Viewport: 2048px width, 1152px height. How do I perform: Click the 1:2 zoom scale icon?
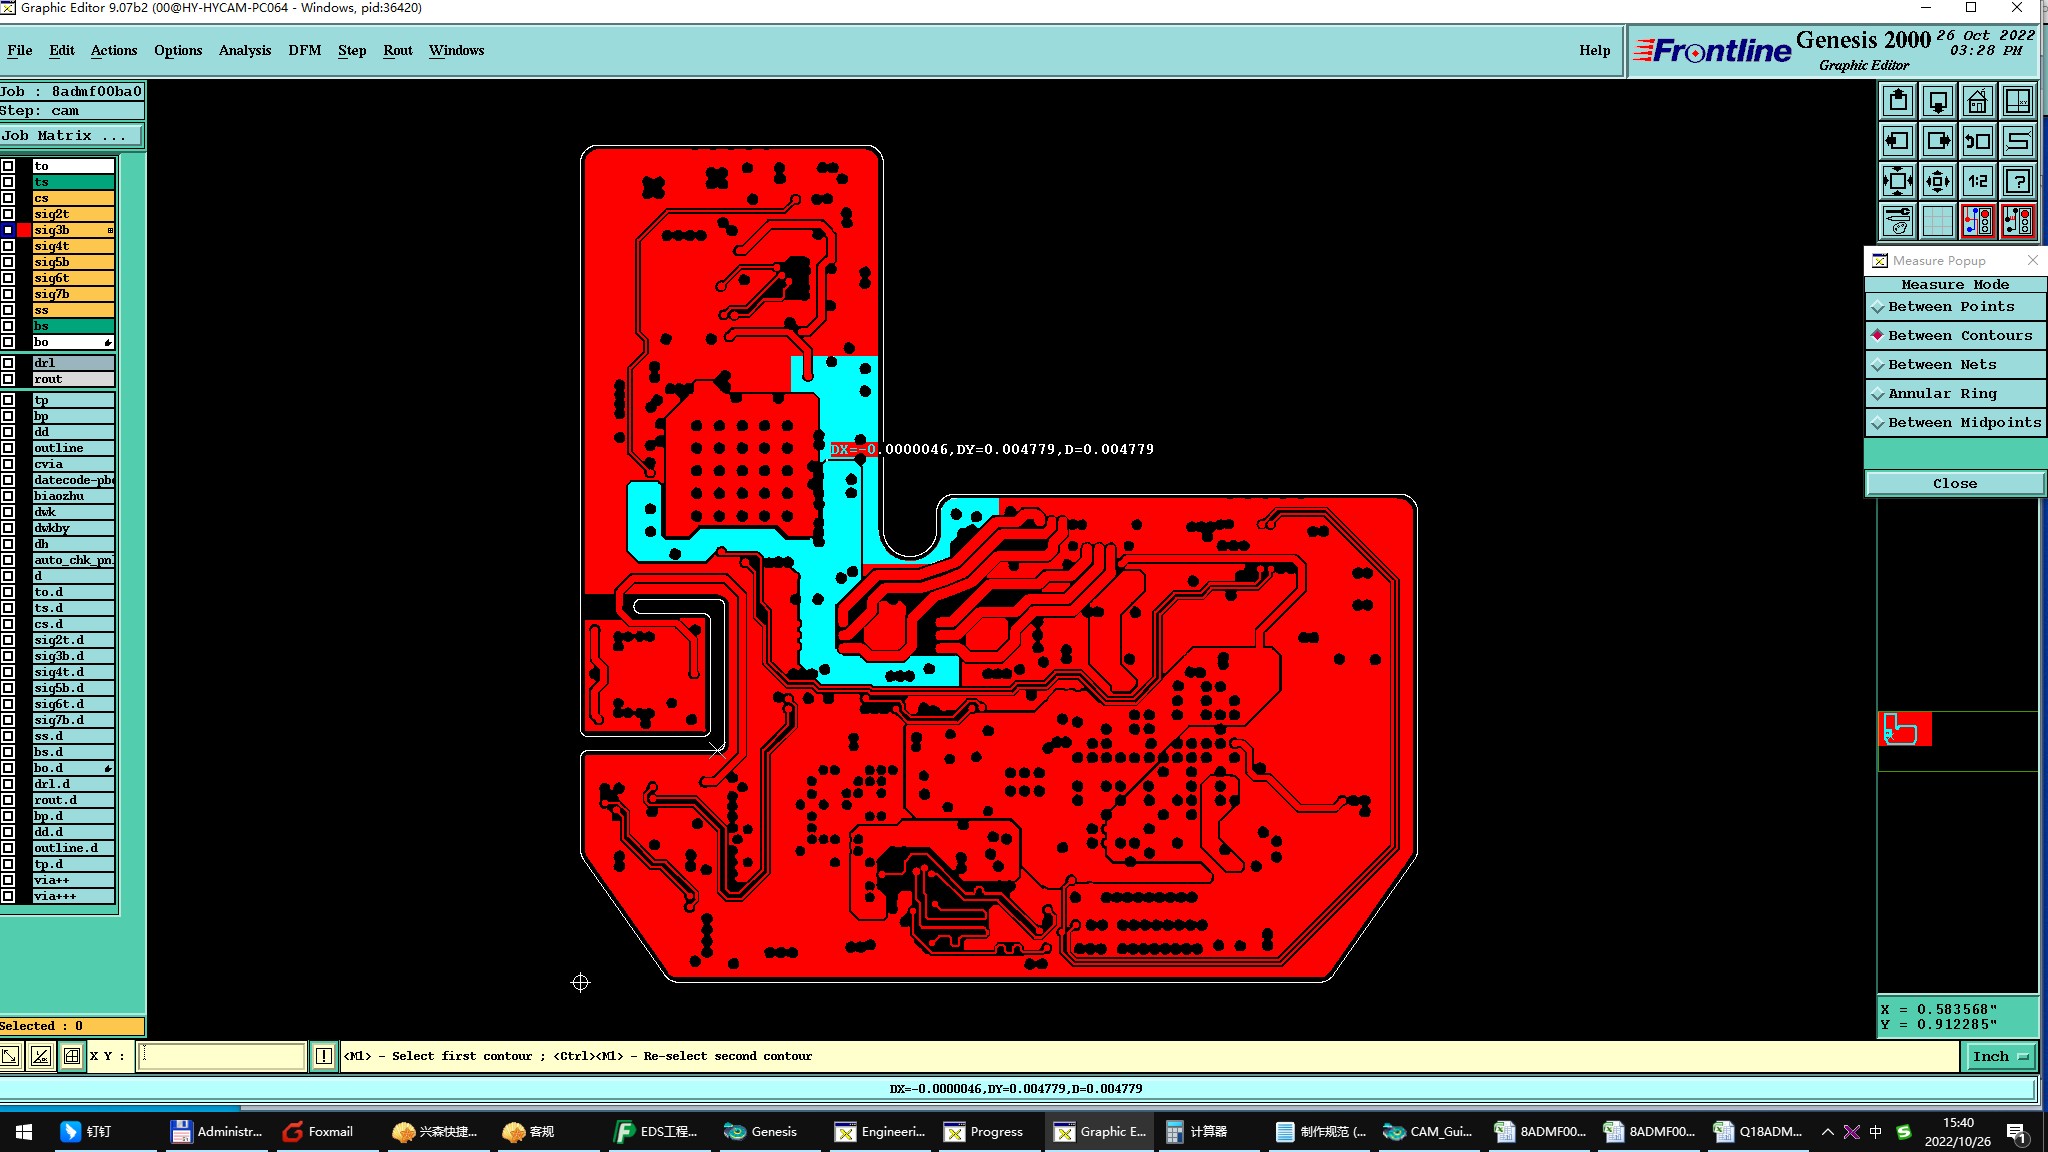(x=1977, y=181)
